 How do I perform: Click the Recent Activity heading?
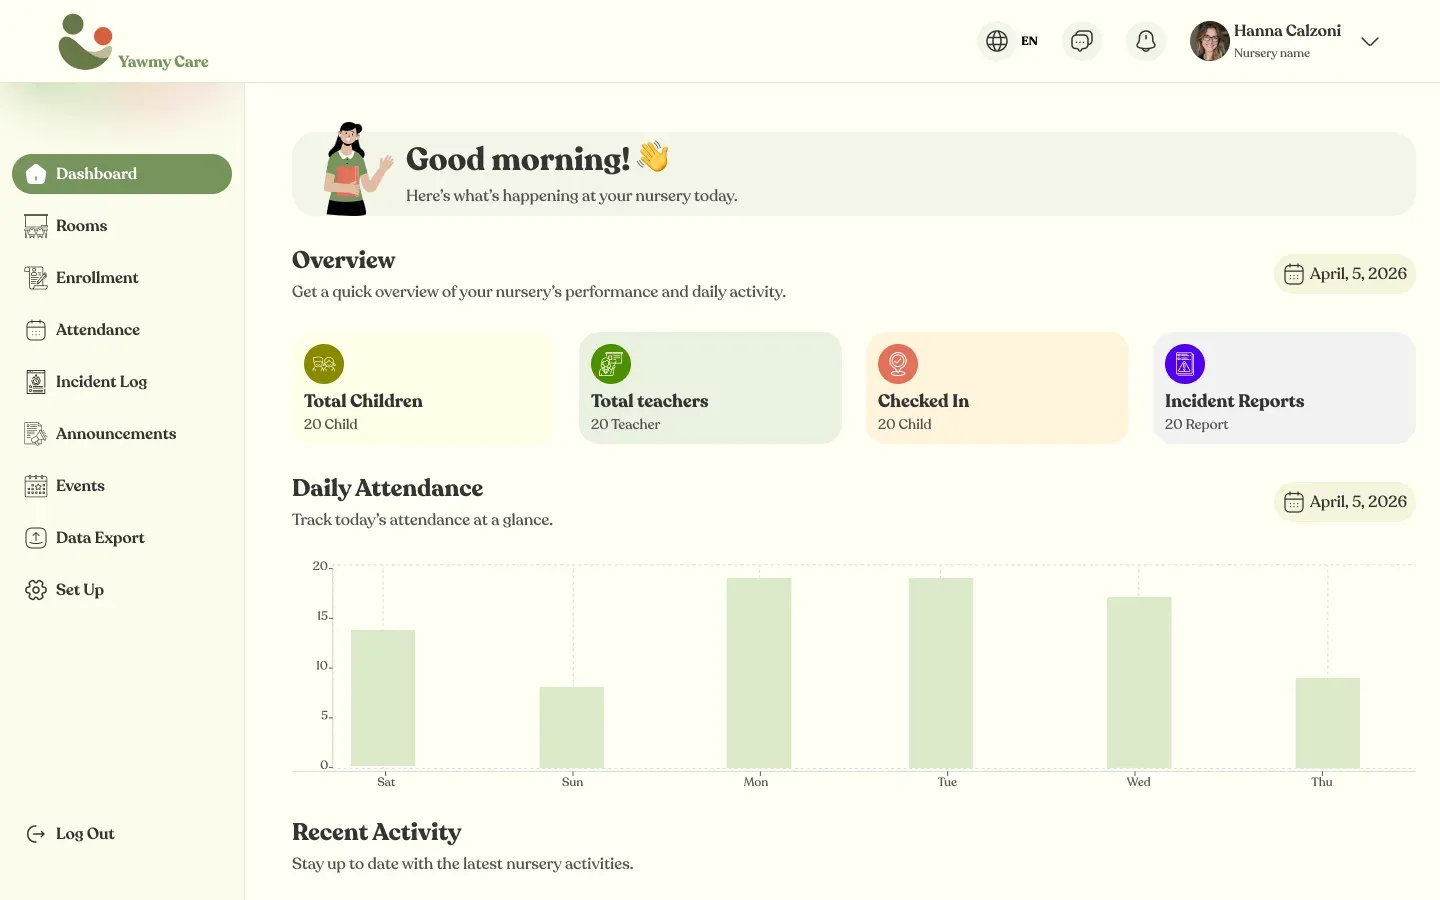pyautogui.click(x=377, y=832)
